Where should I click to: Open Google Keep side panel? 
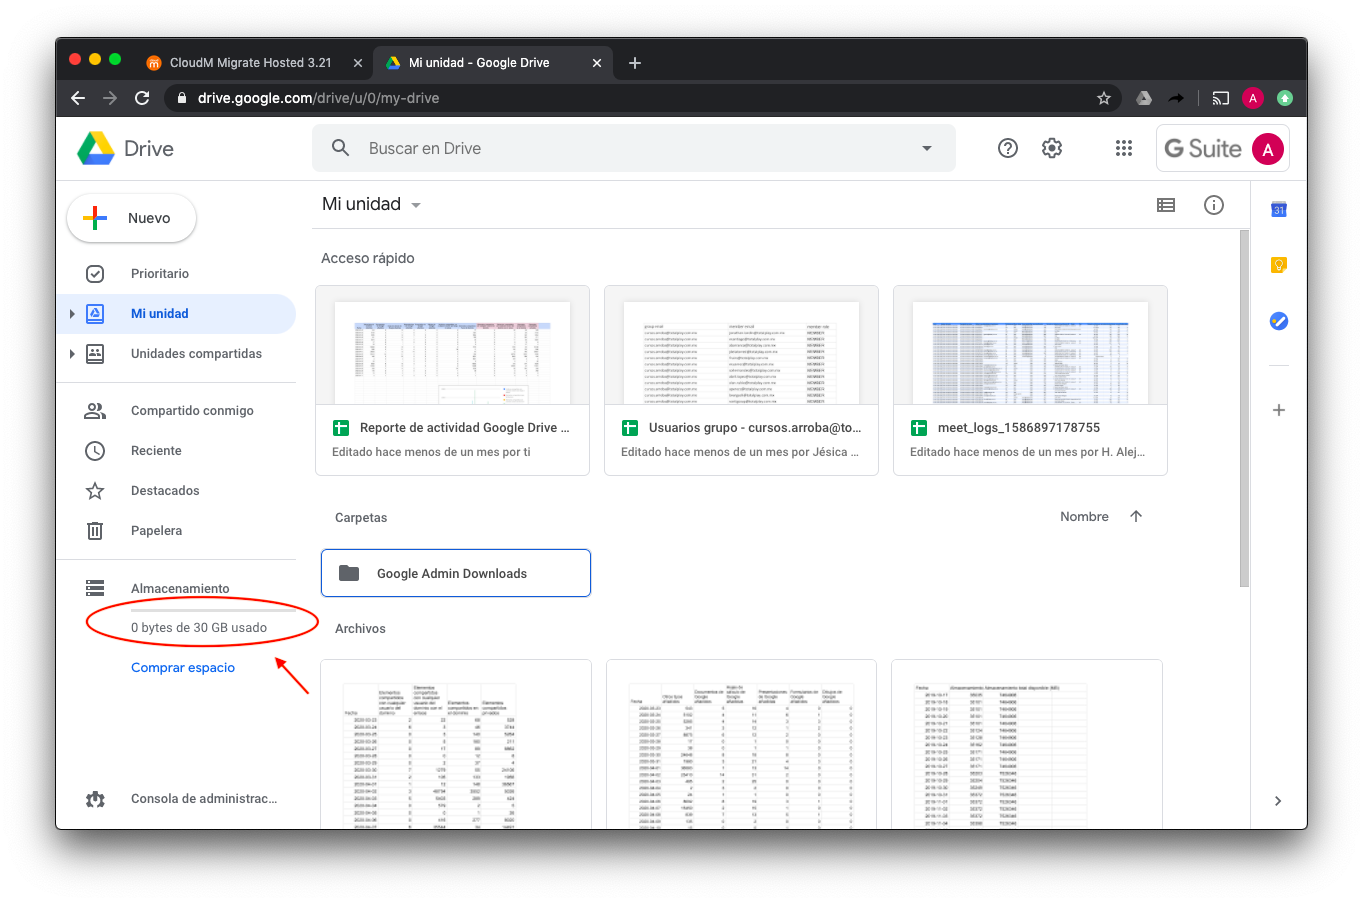coord(1279,265)
